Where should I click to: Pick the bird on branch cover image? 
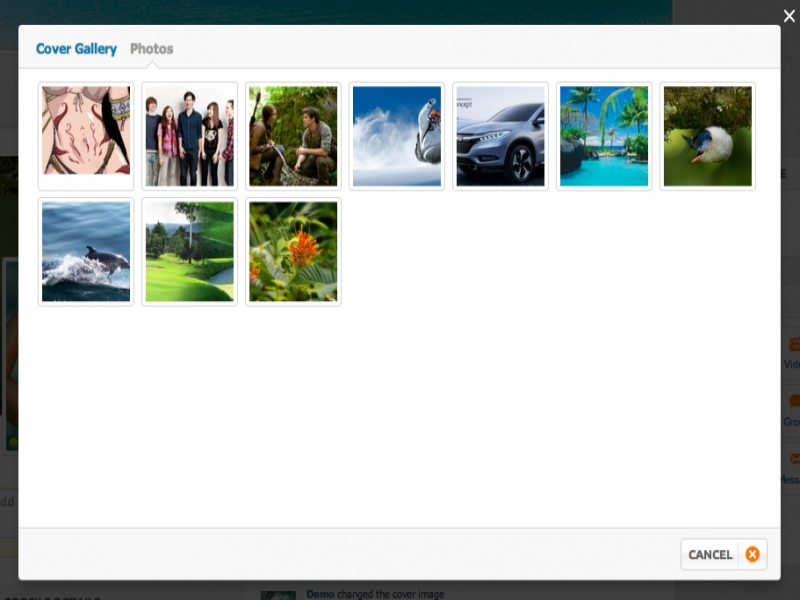click(x=708, y=136)
